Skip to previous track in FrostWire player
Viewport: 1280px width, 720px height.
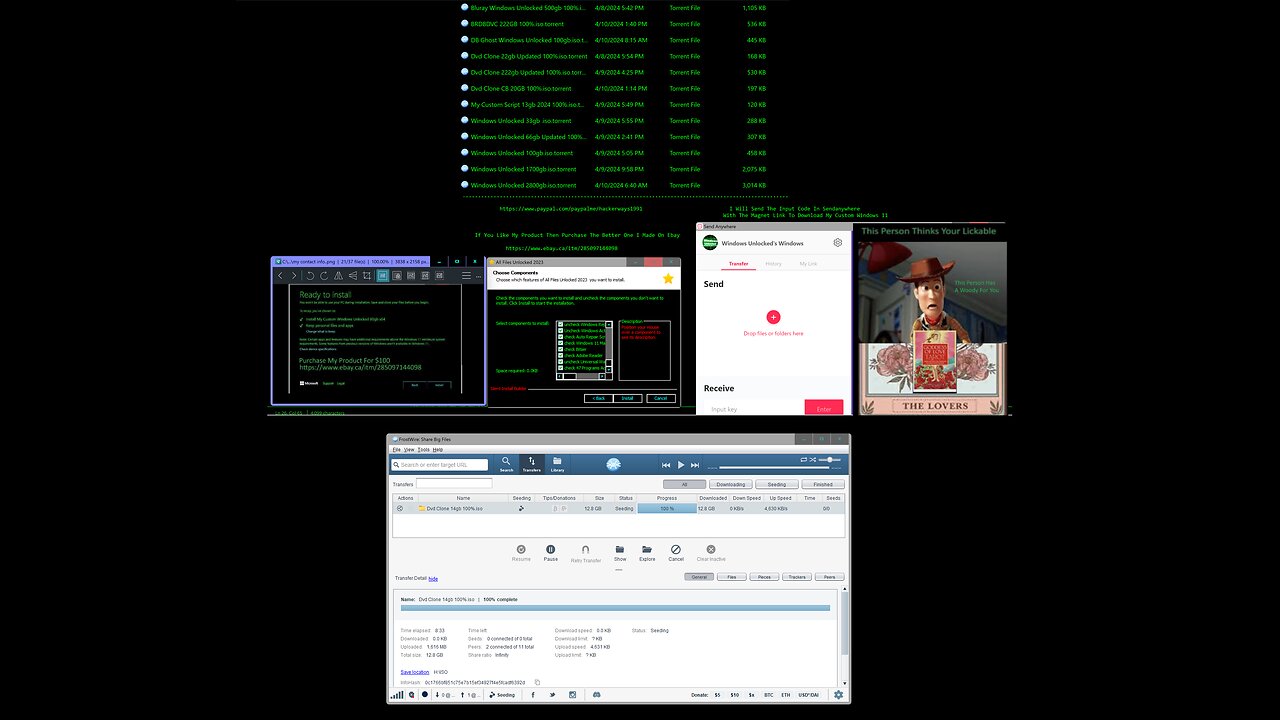click(666, 464)
